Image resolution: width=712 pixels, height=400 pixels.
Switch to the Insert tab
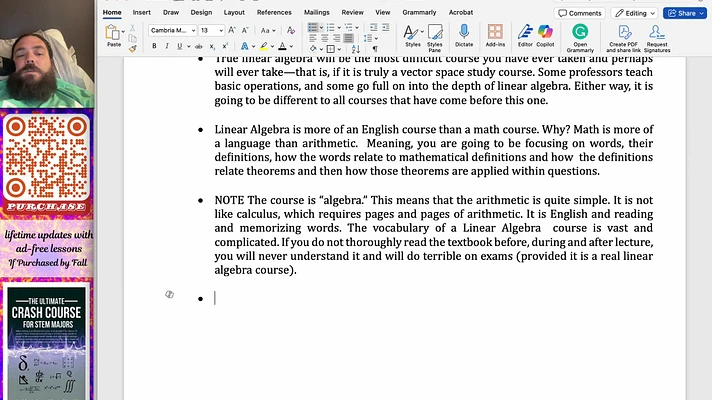(142, 12)
